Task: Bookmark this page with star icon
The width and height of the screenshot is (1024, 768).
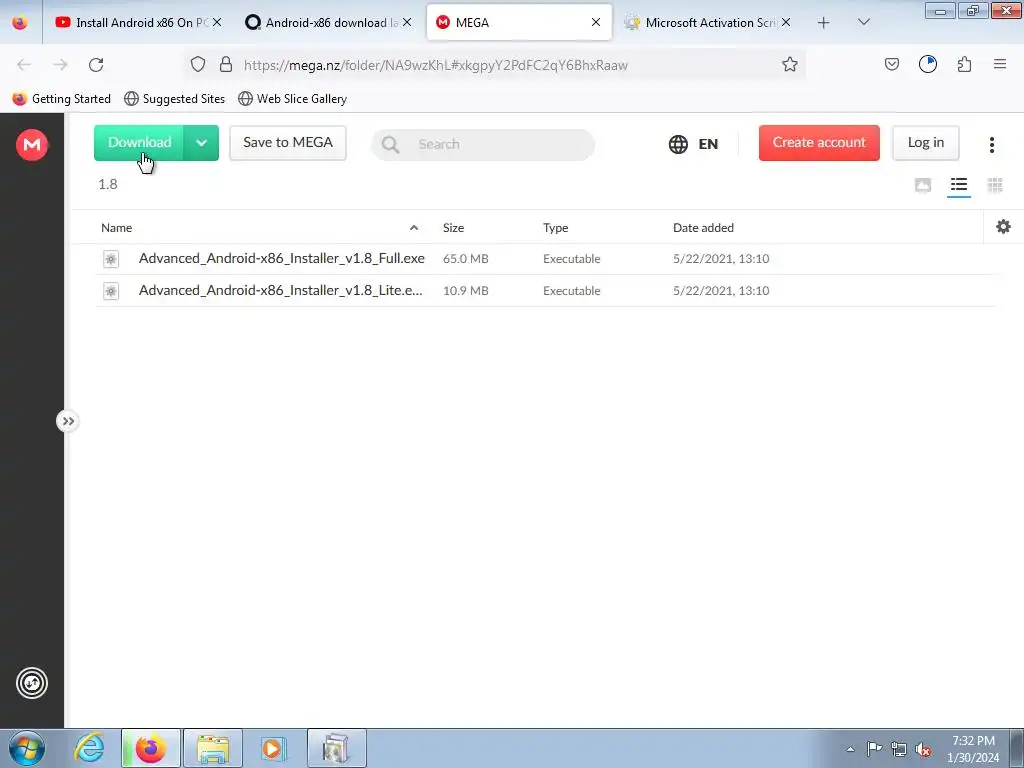Action: (790, 65)
